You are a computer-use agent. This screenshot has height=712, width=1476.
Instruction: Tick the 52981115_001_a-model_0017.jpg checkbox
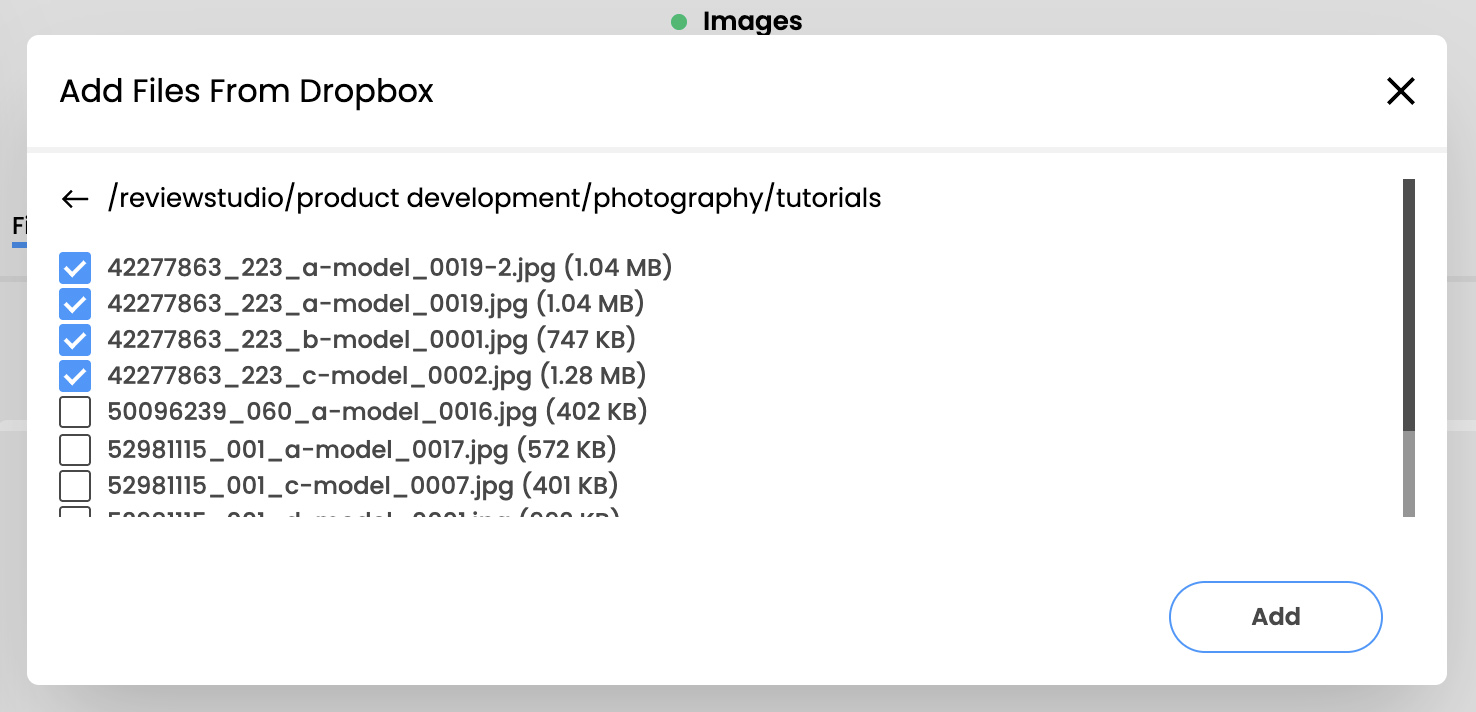coord(75,449)
